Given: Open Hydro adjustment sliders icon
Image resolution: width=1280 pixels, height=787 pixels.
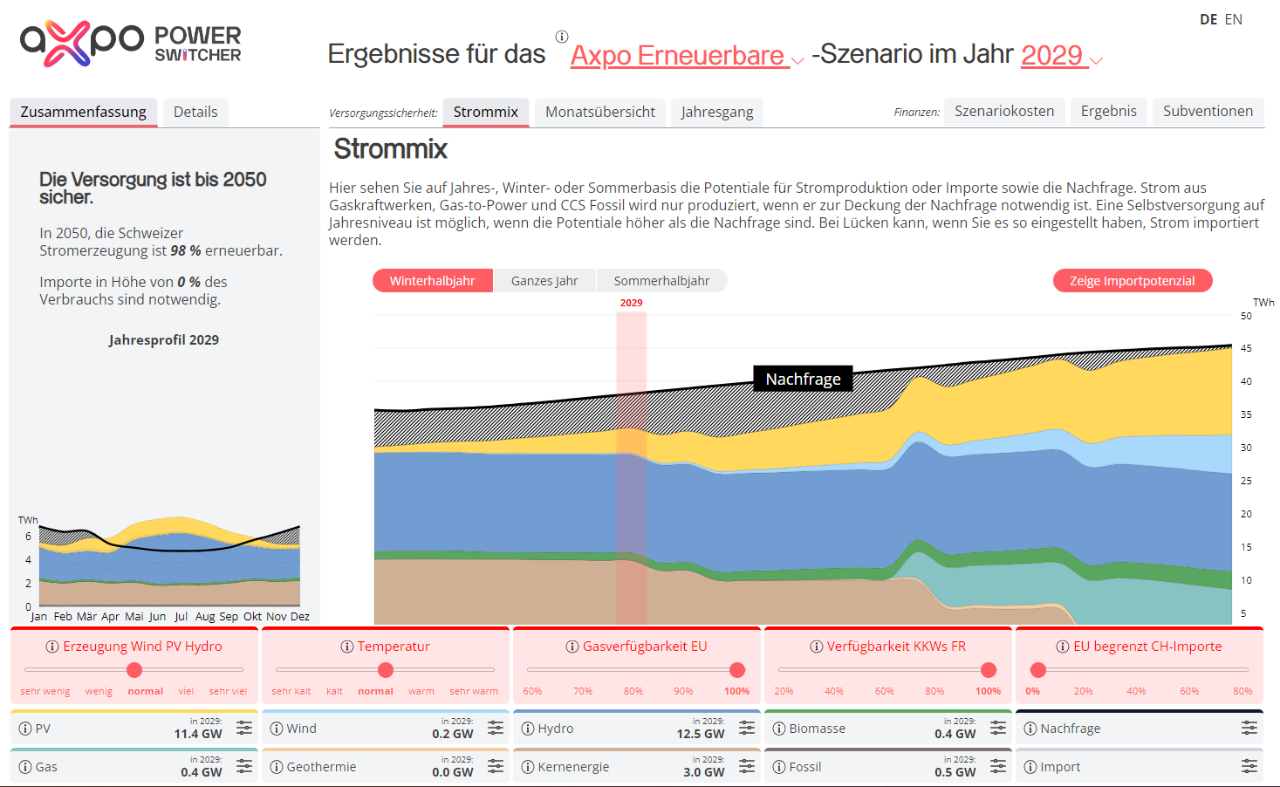Looking at the screenshot, I should 746,728.
